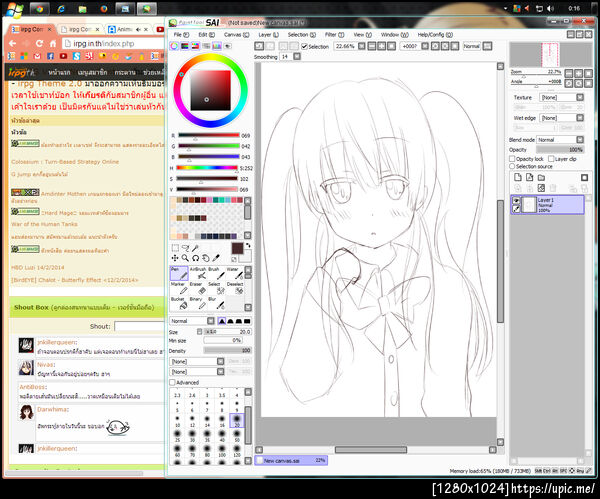This screenshot has width=600, height=499.
Task: Select the zoom magnifier tool
Action: [186, 258]
